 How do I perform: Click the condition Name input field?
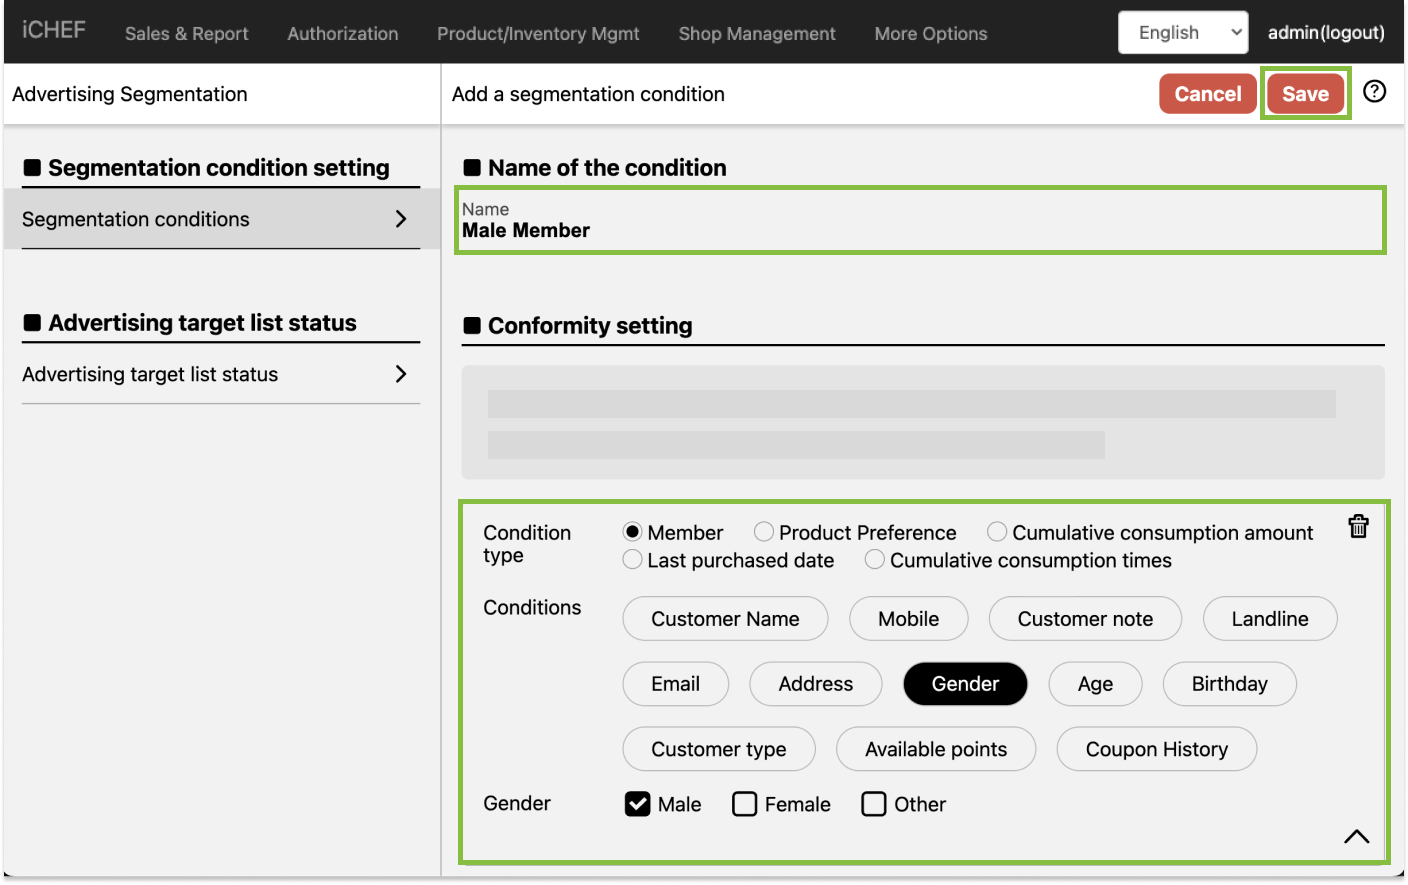(920, 230)
